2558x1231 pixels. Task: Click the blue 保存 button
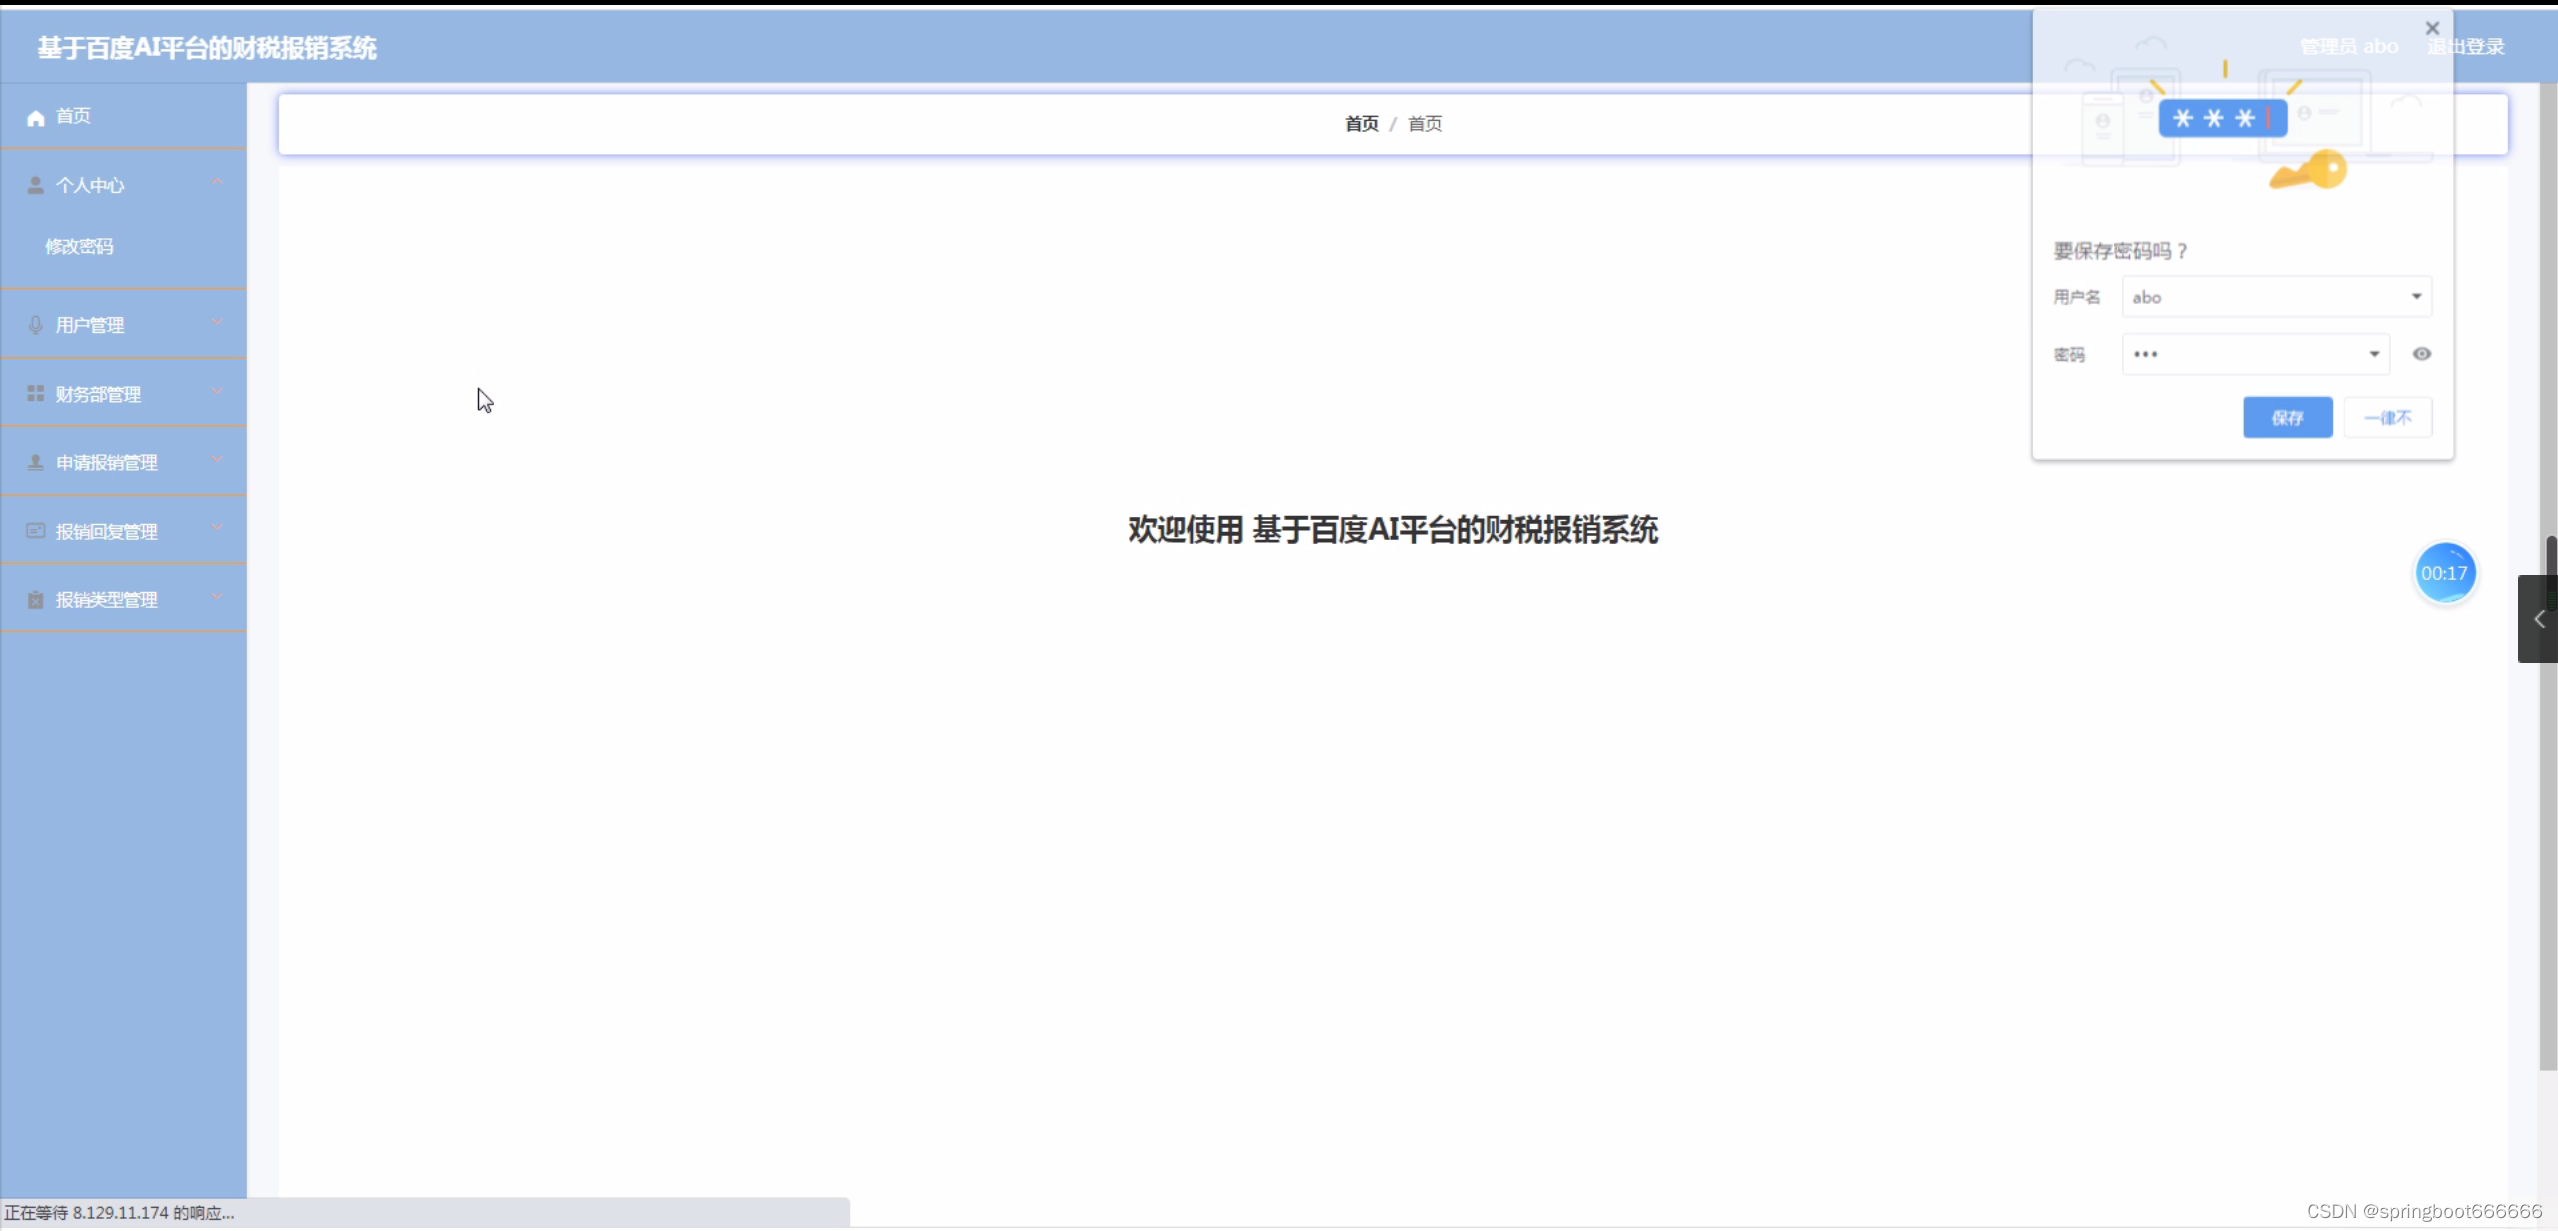pos(2287,418)
